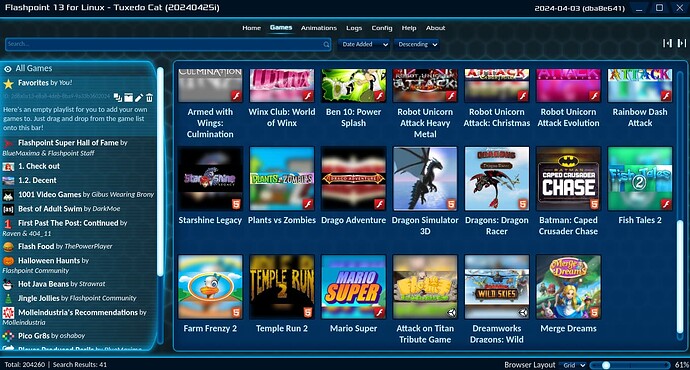The image size is (690, 370).
Task: Click the search magnifier icon
Action: coord(326,44)
